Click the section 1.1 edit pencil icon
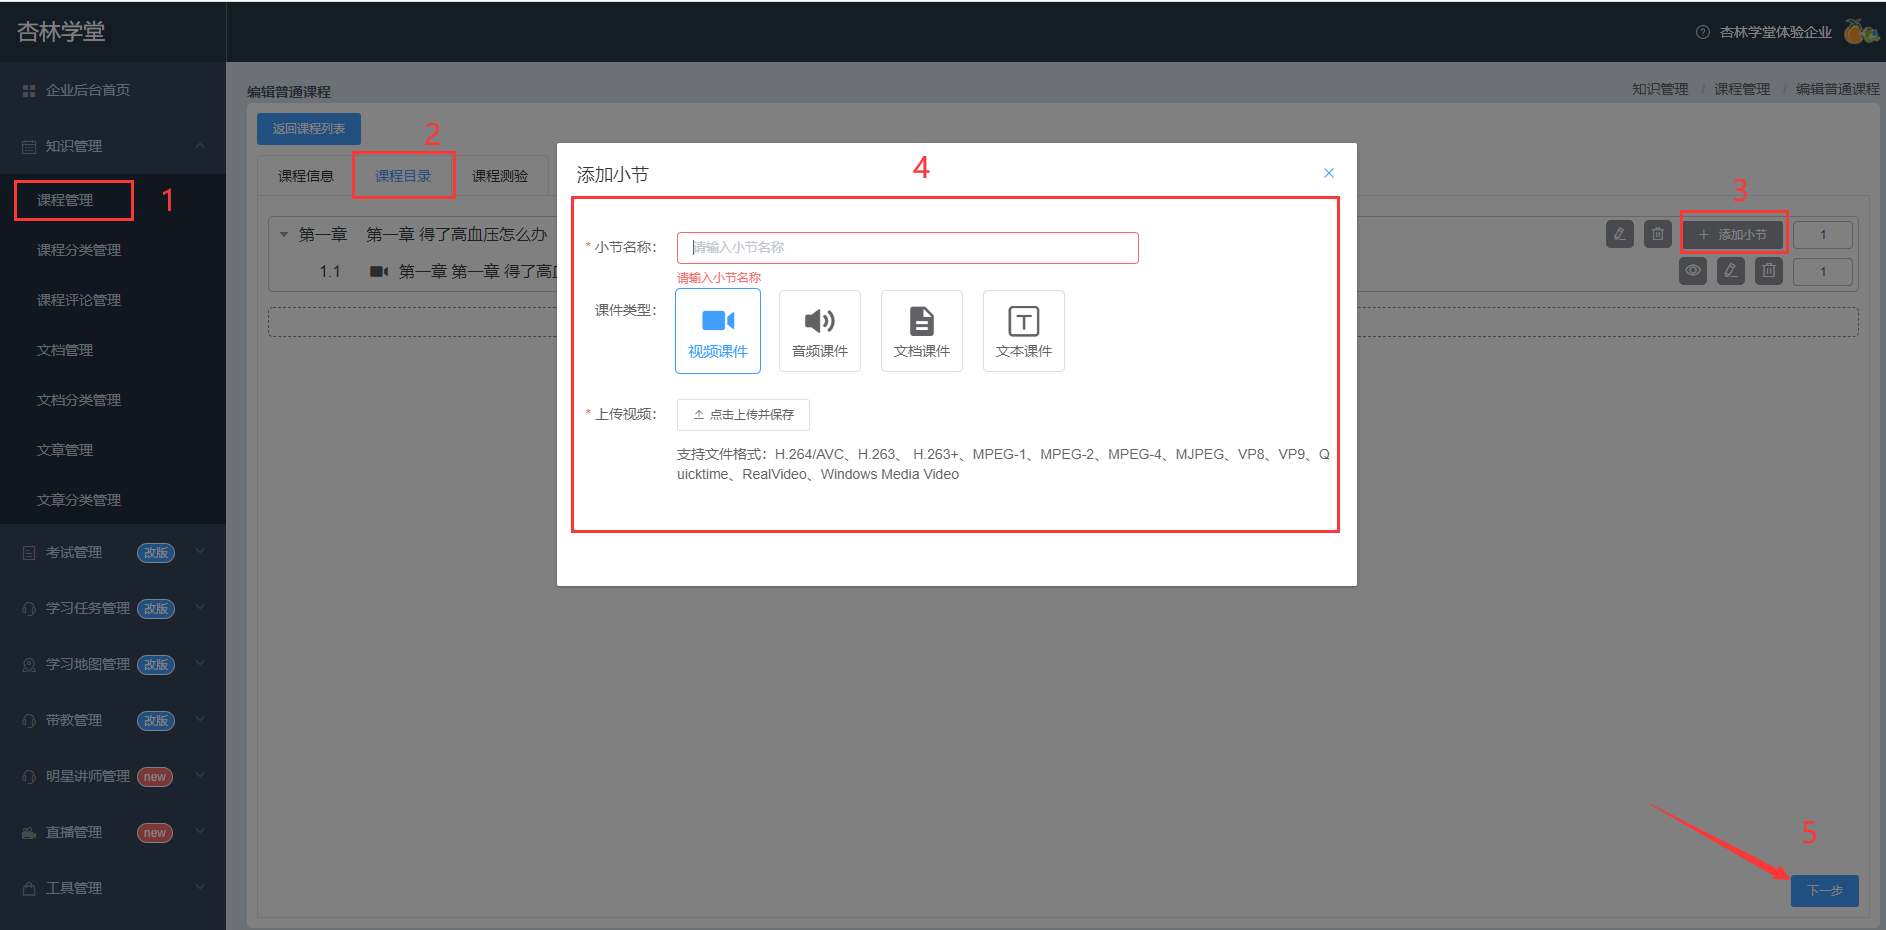The width and height of the screenshot is (1886, 930). [1731, 271]
